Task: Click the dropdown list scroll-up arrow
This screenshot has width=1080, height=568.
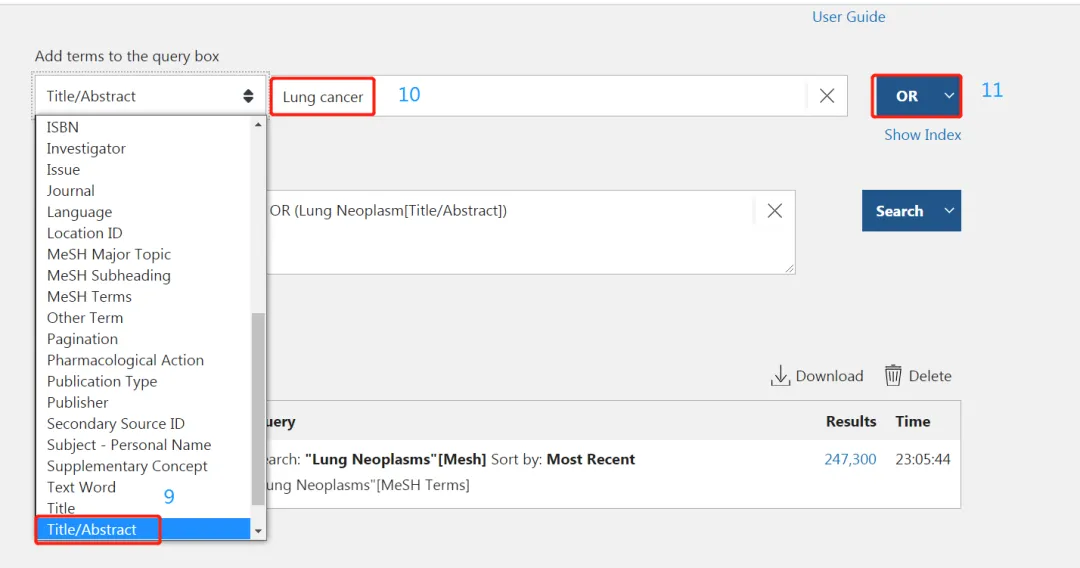Action: point(258,125)
